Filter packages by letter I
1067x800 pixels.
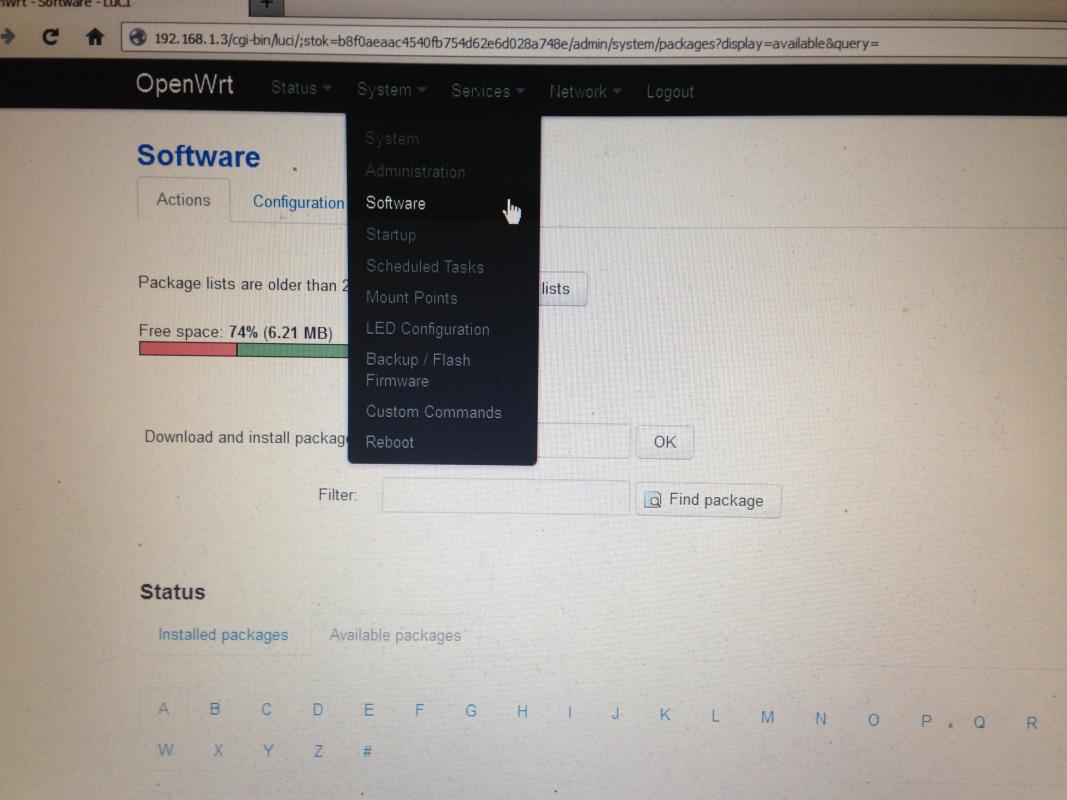570,712
